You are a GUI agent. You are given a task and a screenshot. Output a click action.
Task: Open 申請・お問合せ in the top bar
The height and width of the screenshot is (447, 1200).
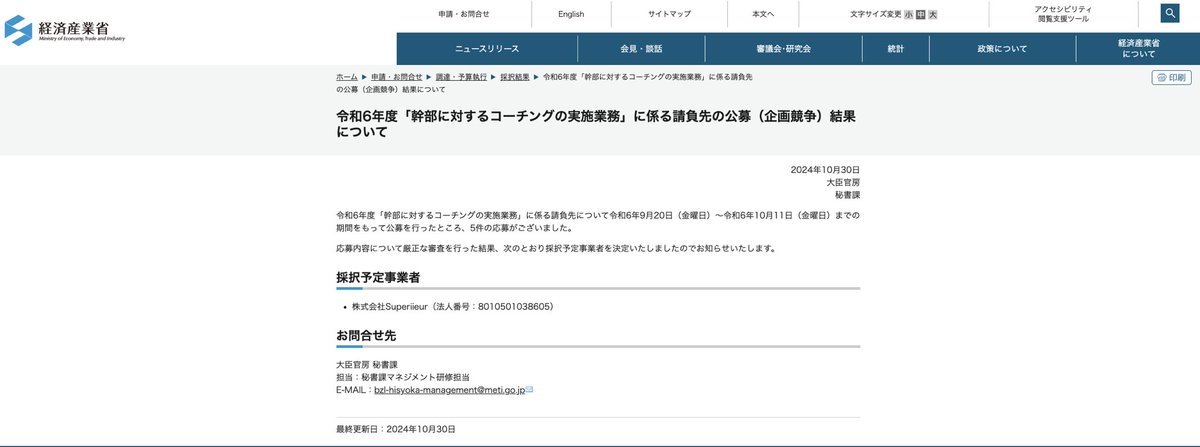(x=464, y=14)
